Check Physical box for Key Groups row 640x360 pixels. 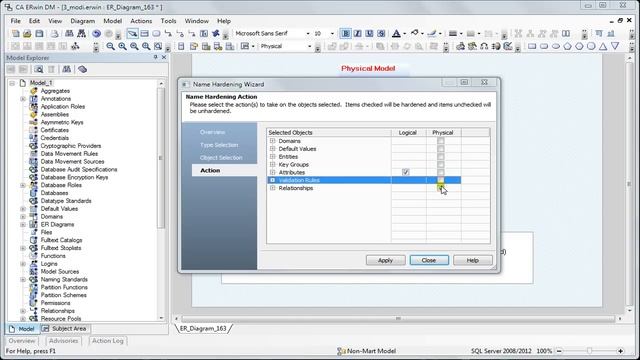coord(440,164)
